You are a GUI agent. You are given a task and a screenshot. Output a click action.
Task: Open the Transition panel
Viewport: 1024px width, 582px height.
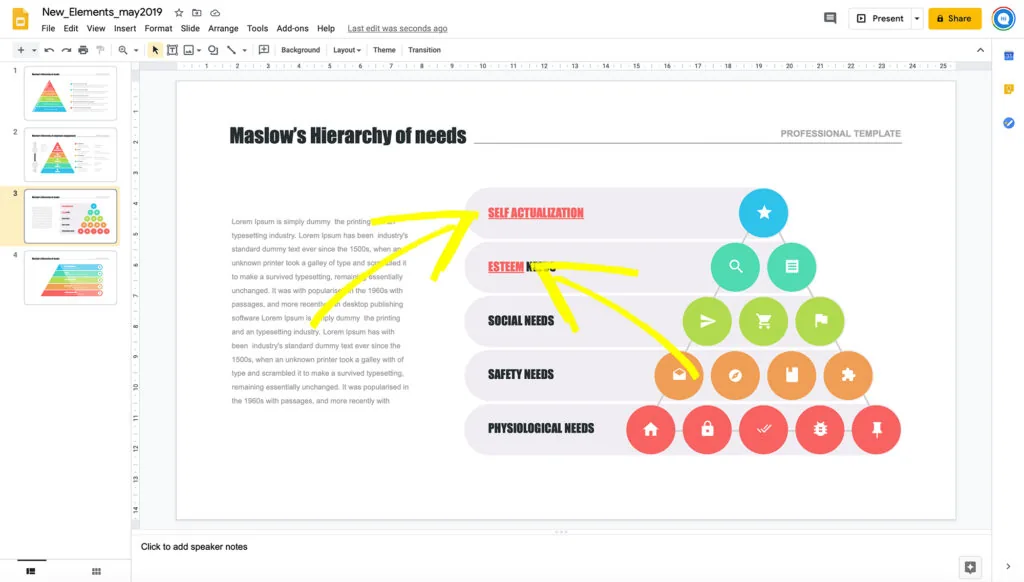coord(424,50)
